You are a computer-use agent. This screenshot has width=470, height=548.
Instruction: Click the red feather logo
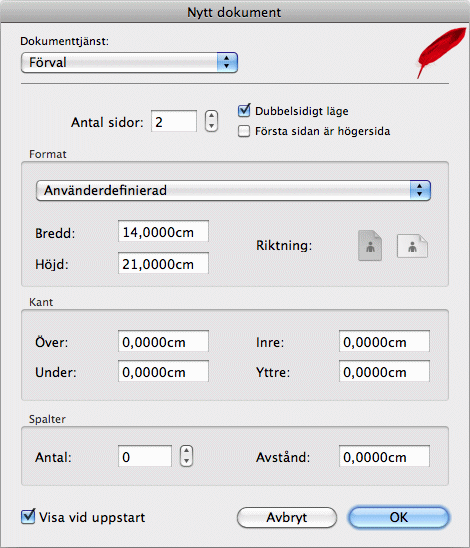441,52
